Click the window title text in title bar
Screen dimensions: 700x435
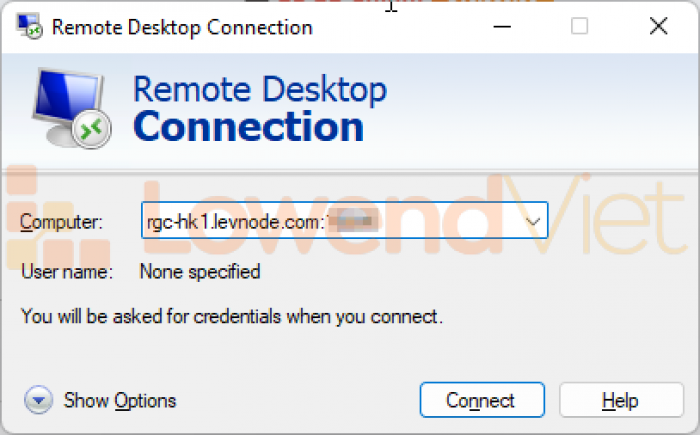point(182,27)
